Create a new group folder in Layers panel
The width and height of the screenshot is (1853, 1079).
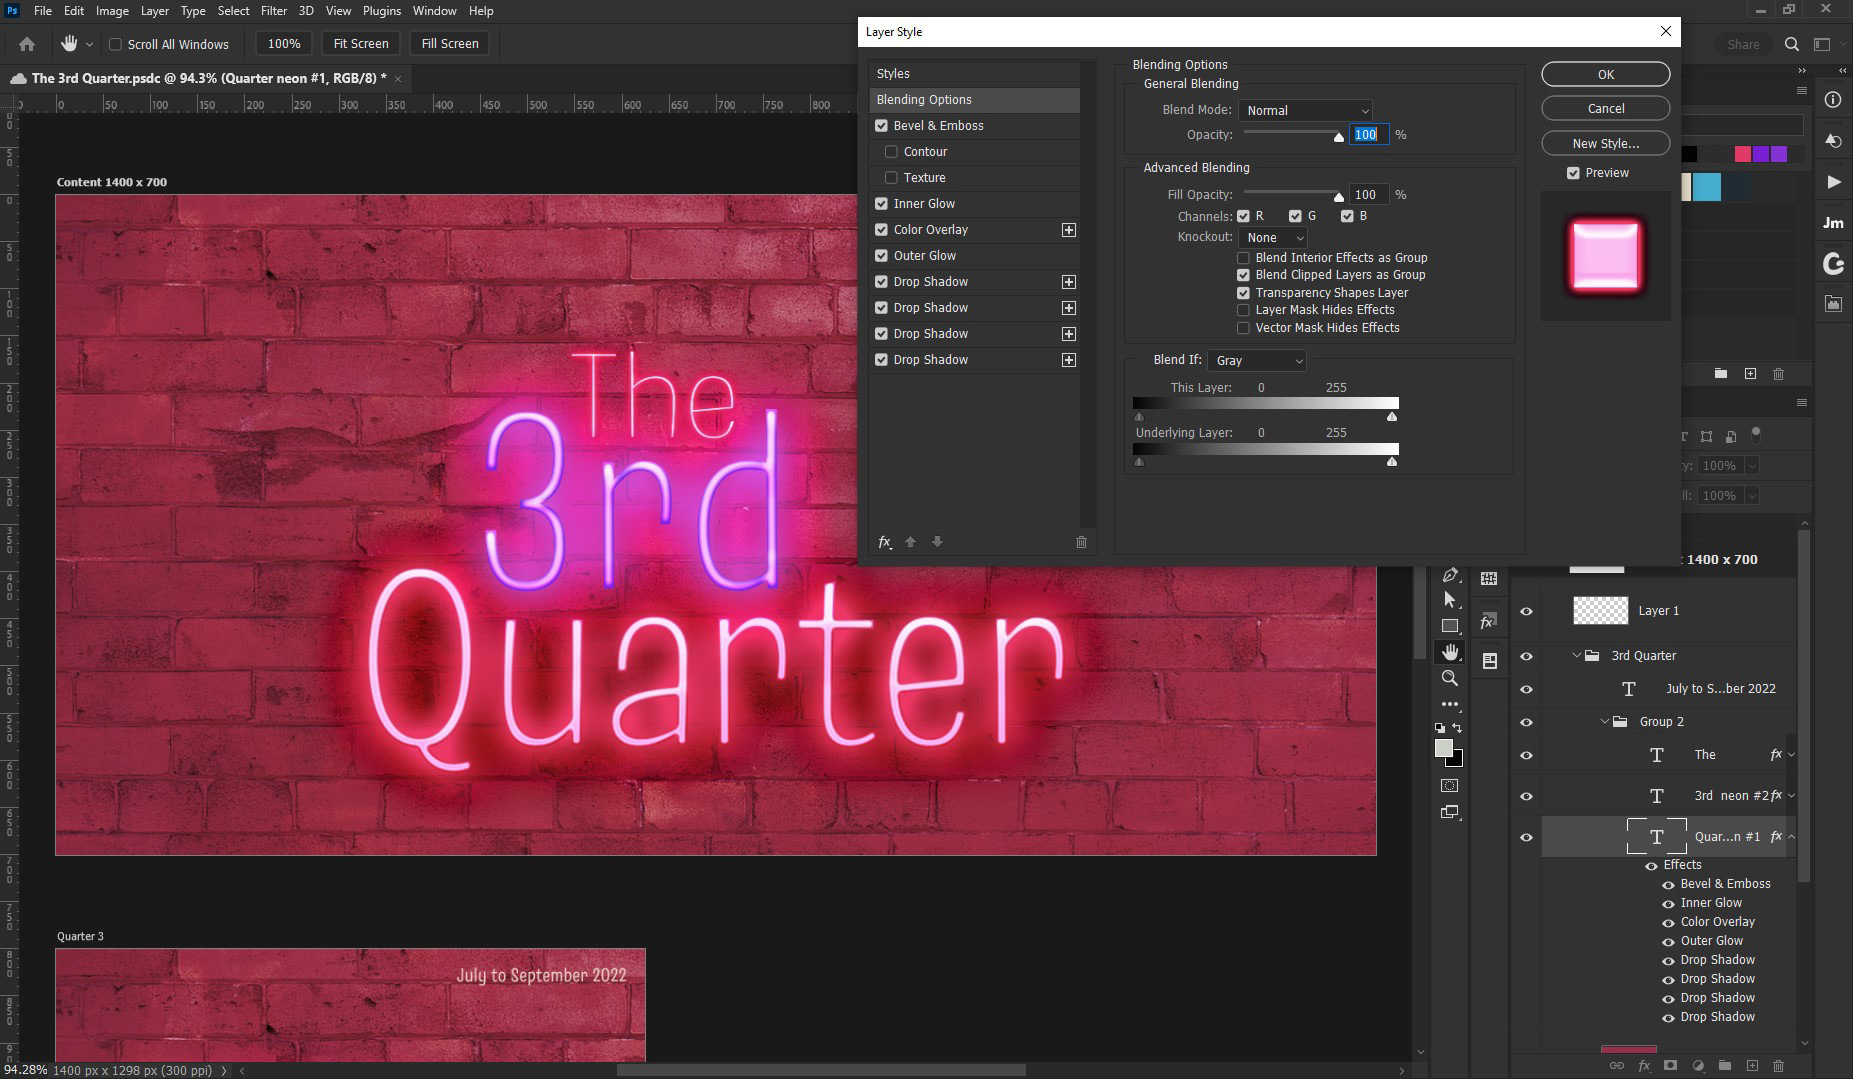click(x=1725, y=1066)
